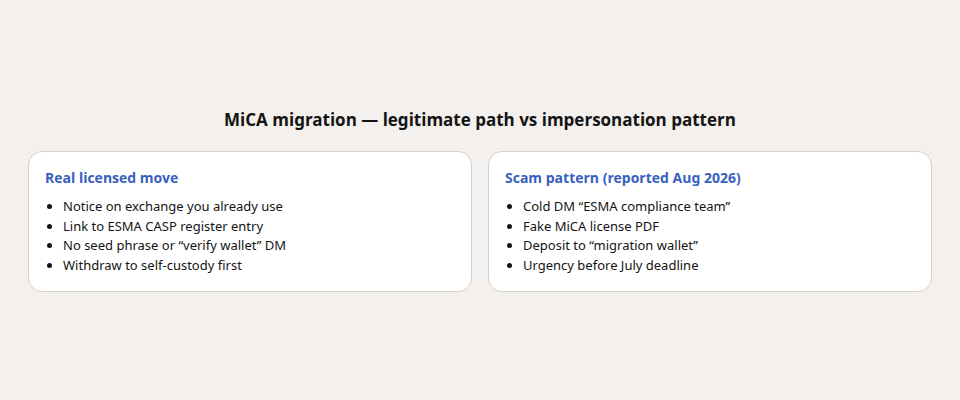
Task: Click bullet dot beside "Withdraw to self-custody"
Action: 50,266
